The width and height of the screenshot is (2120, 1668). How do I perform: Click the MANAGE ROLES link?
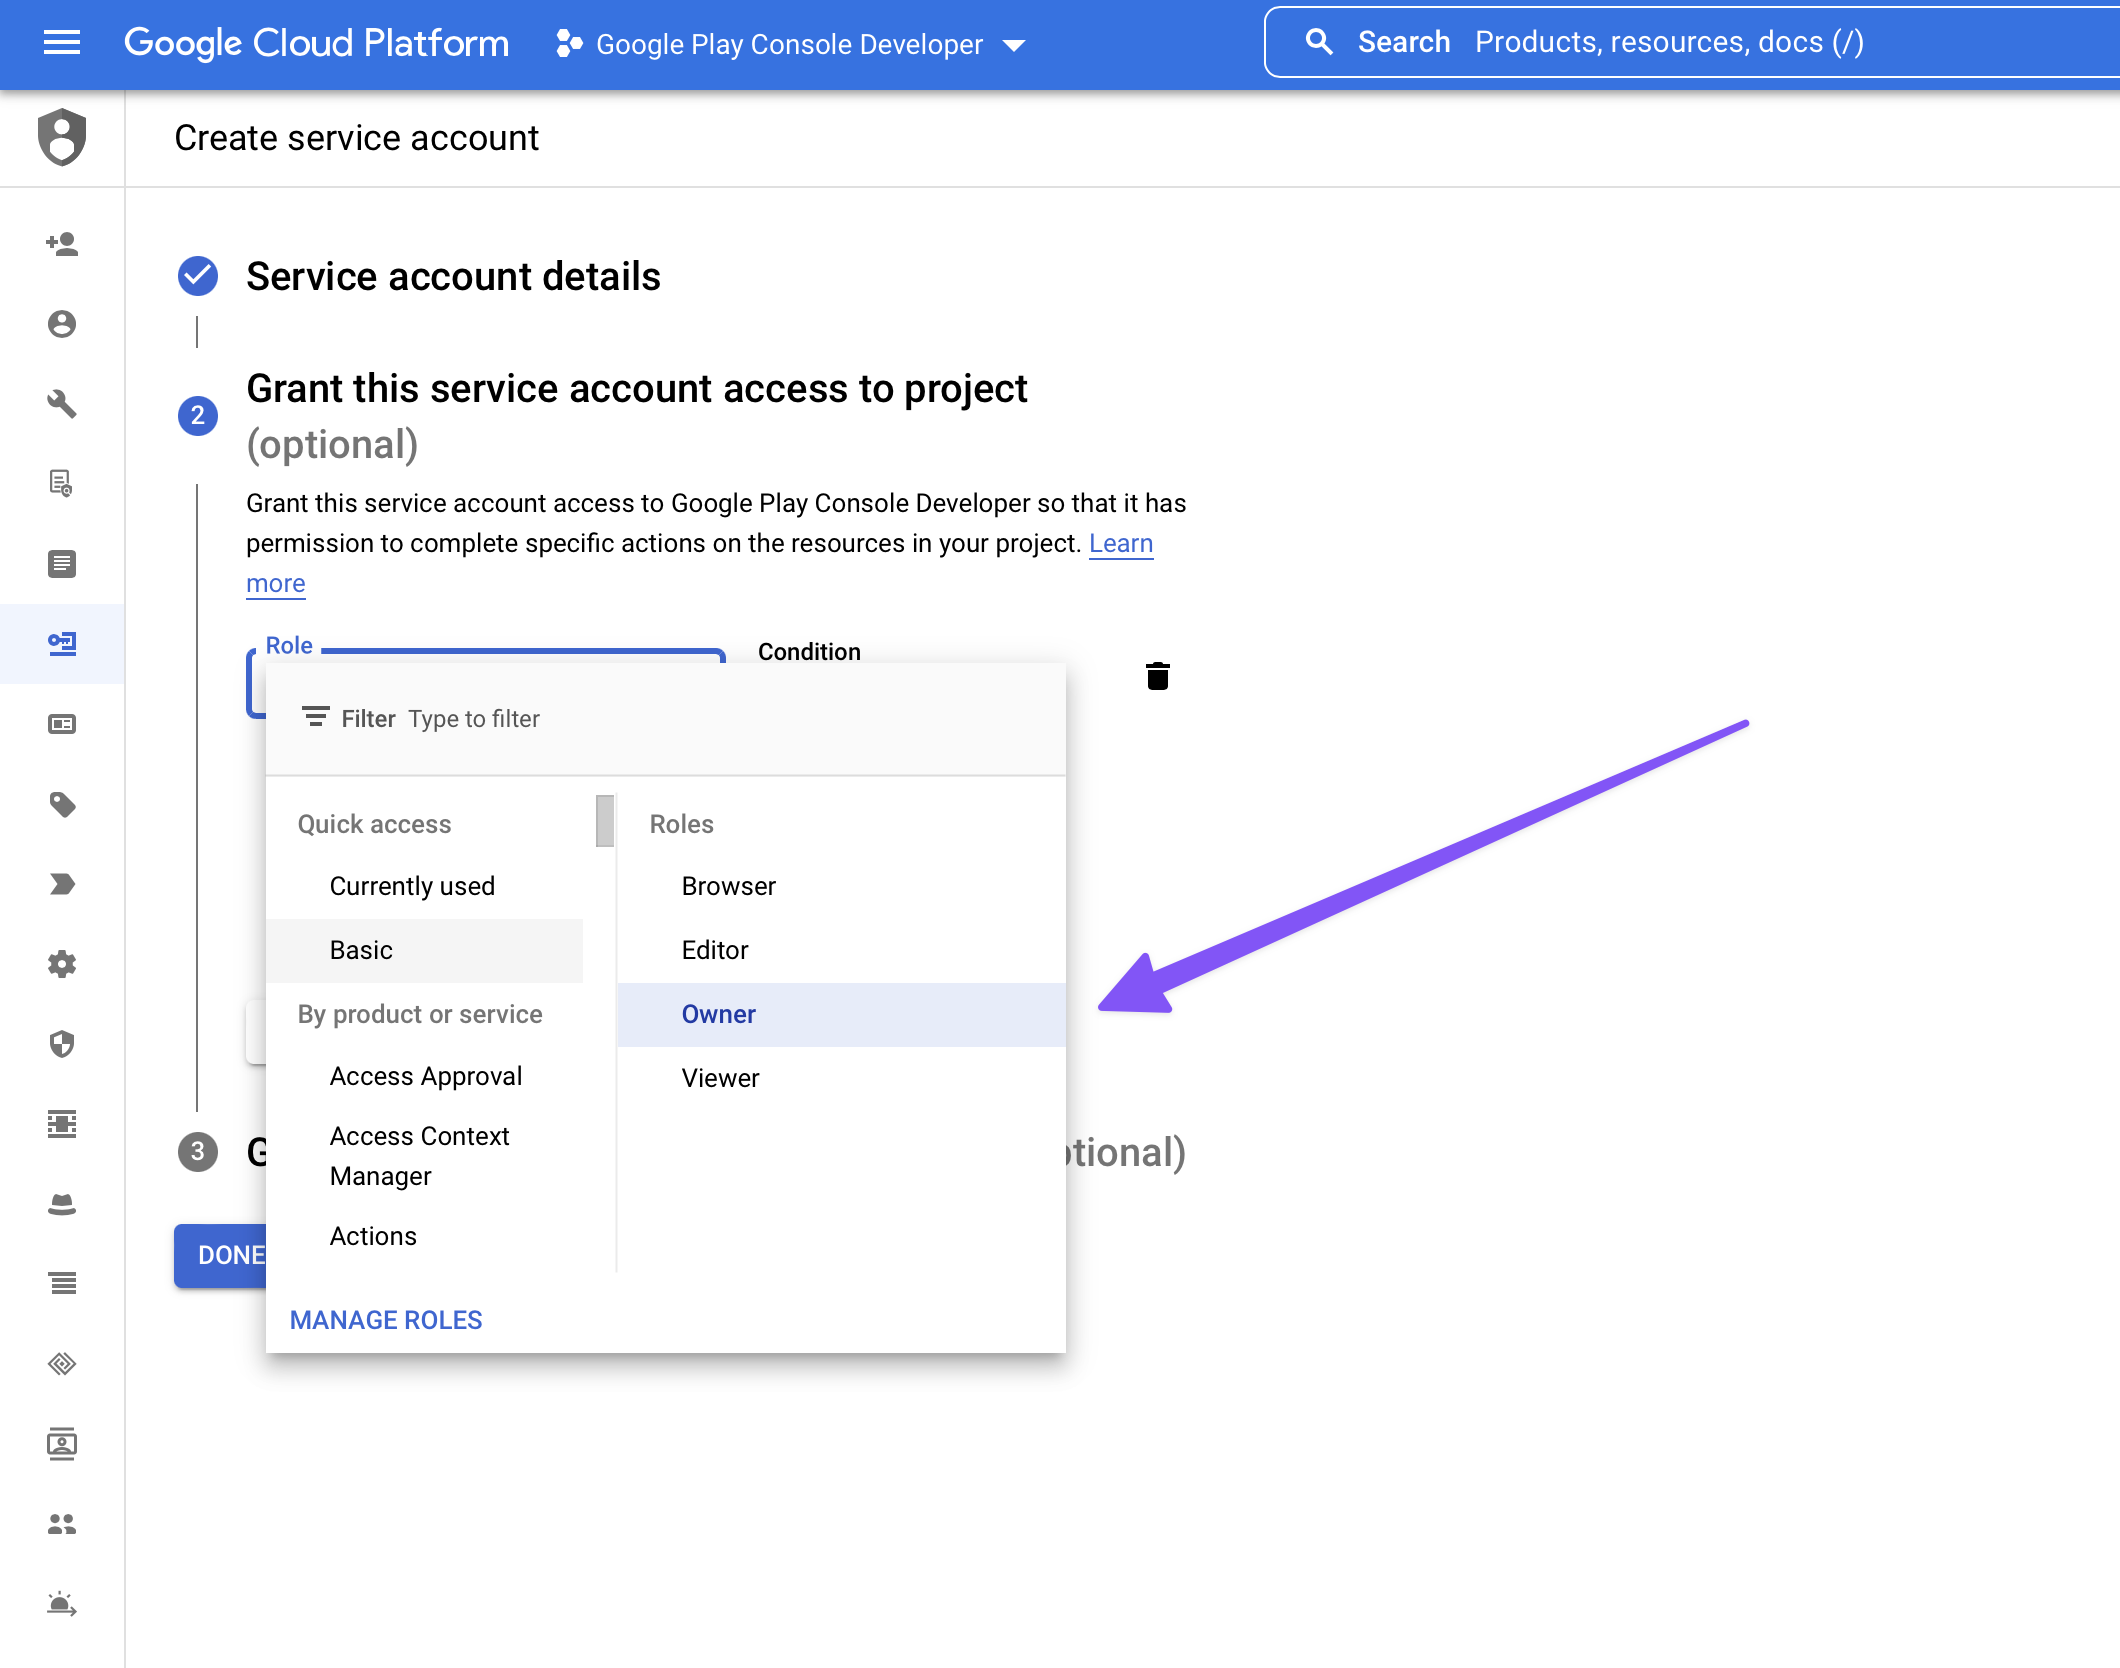(386, 1320)
